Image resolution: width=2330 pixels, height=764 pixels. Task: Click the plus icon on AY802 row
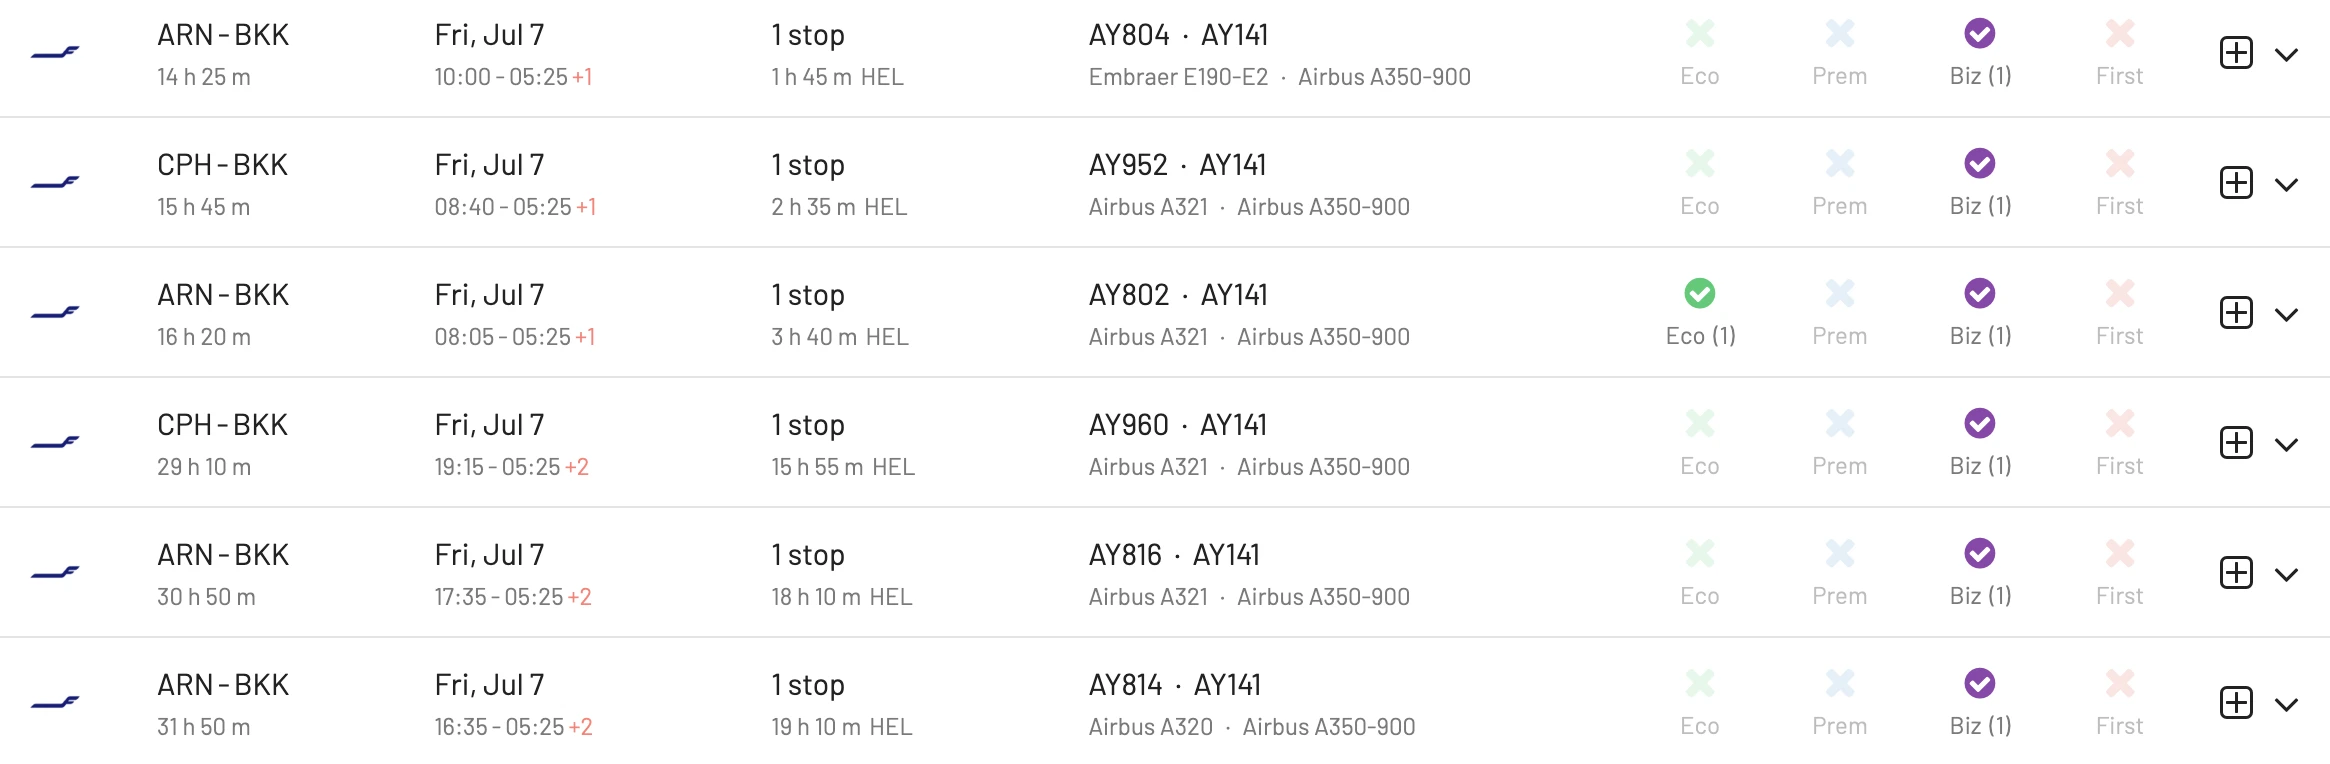pos(2236,313)
